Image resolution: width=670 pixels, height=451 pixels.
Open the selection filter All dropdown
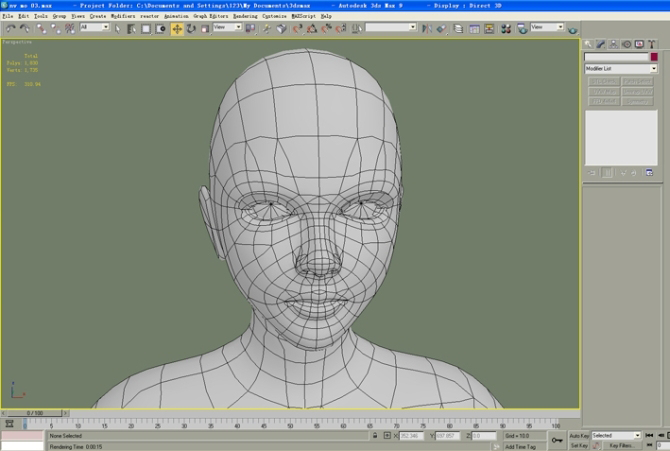(94, 27)
